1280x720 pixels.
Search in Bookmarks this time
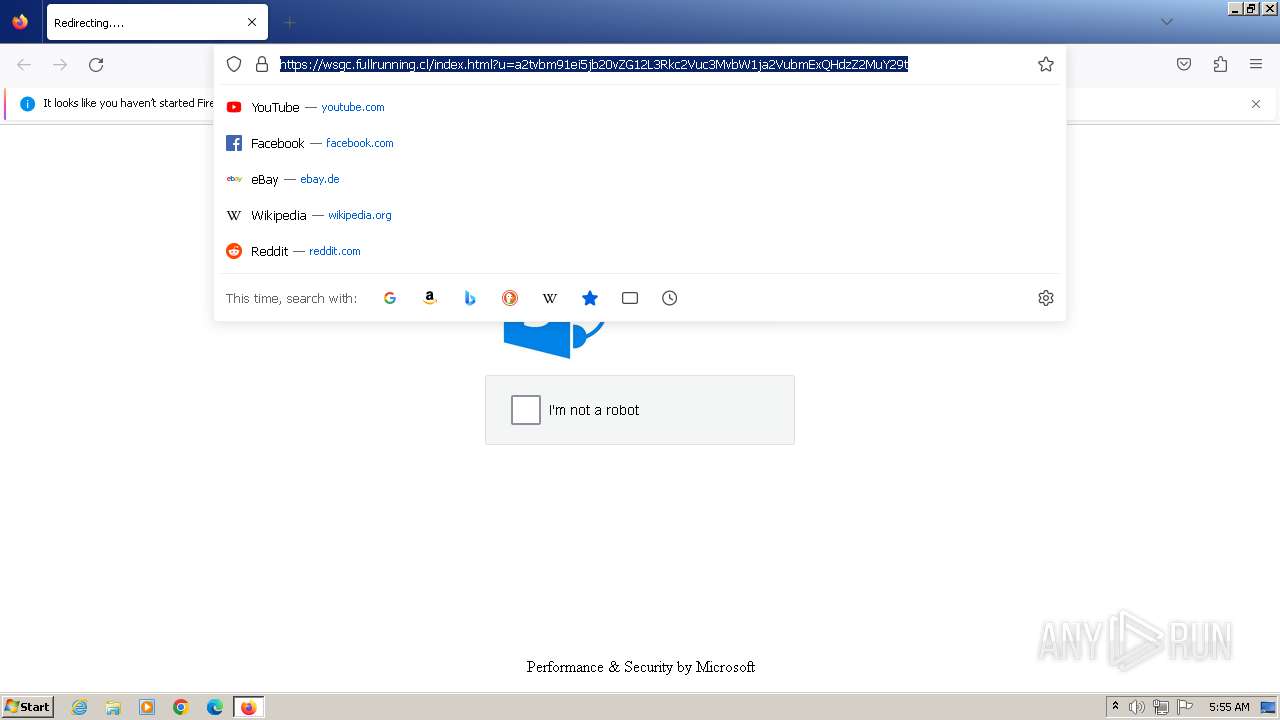point(590,298)
